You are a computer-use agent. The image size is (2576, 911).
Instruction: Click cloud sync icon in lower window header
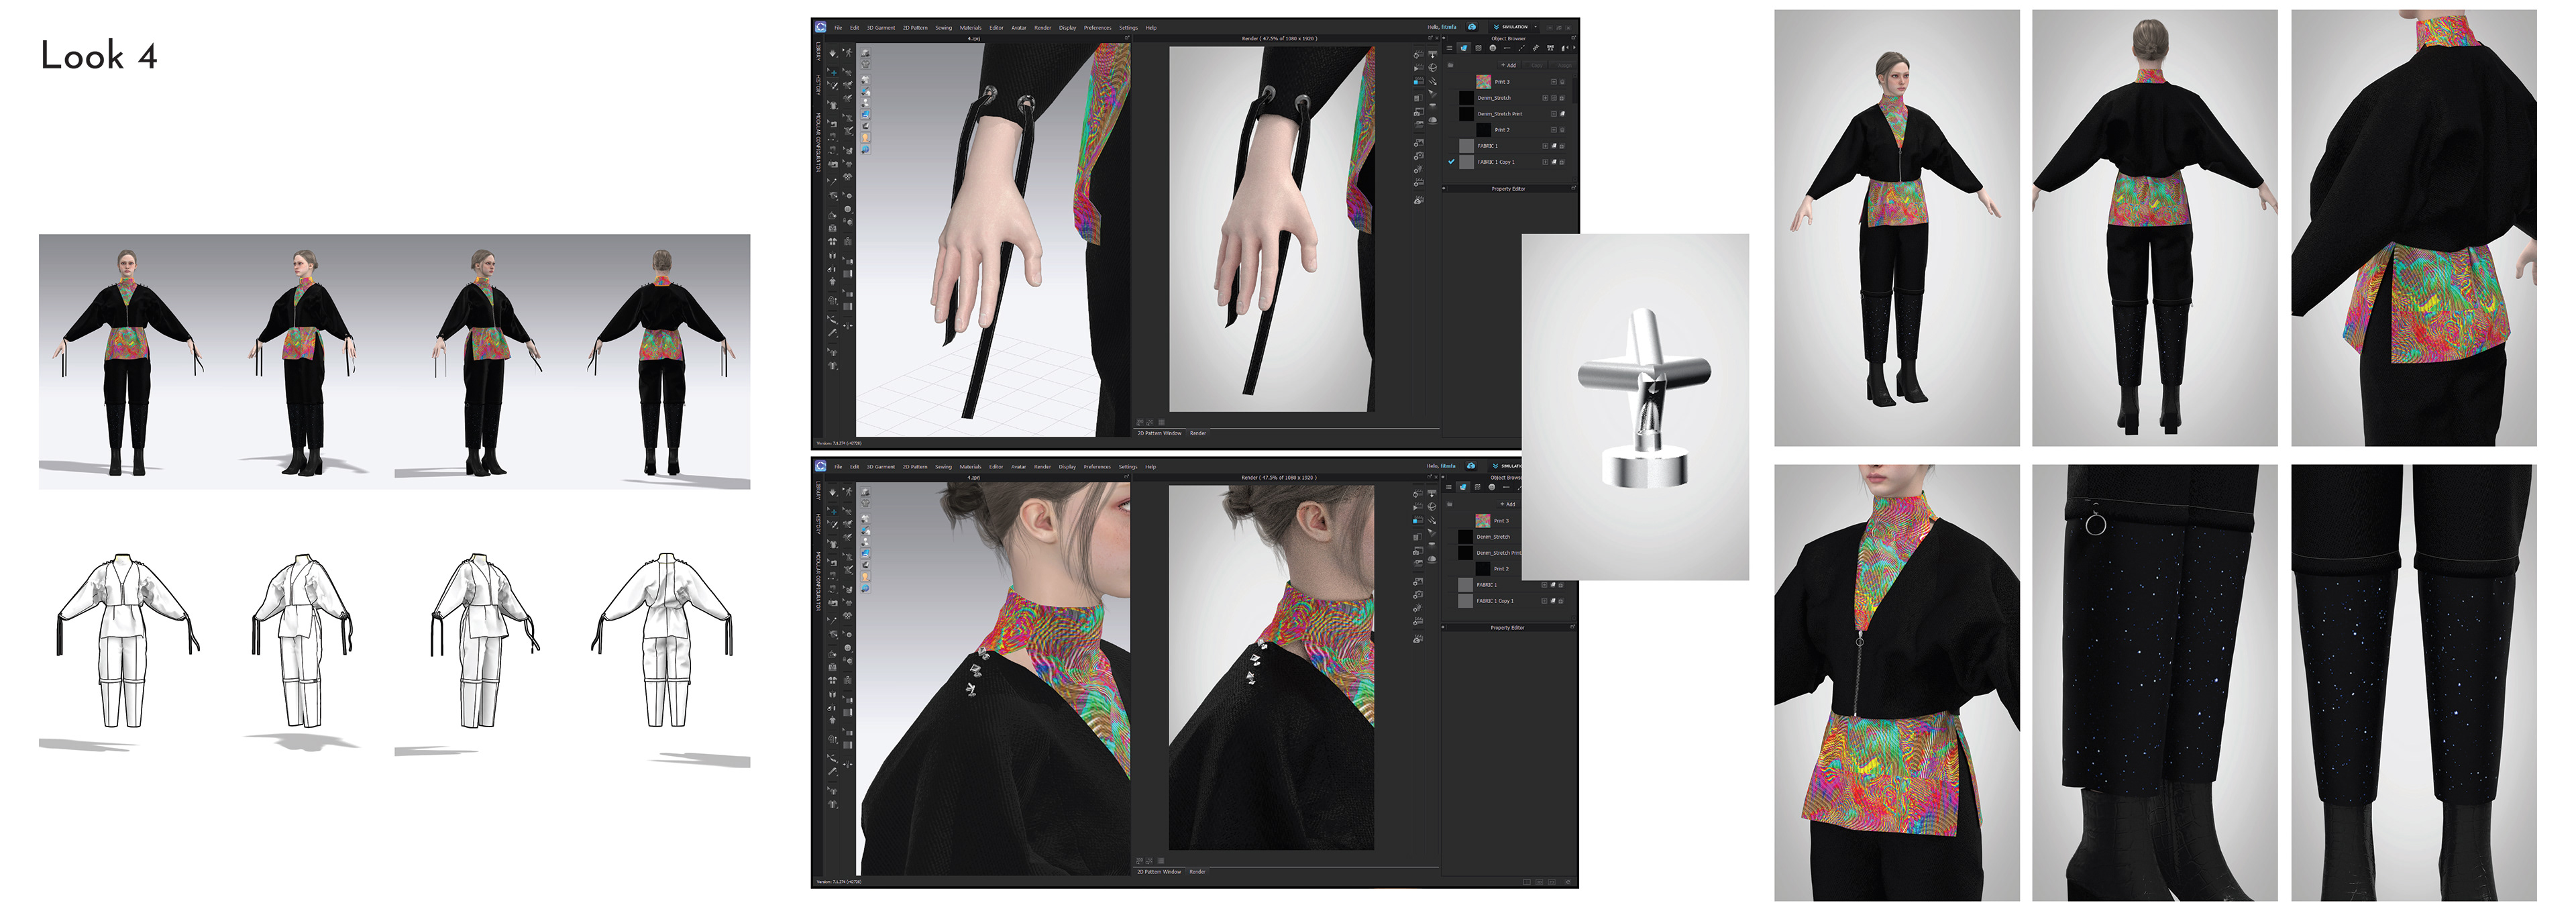click(x=1471, y=466)
